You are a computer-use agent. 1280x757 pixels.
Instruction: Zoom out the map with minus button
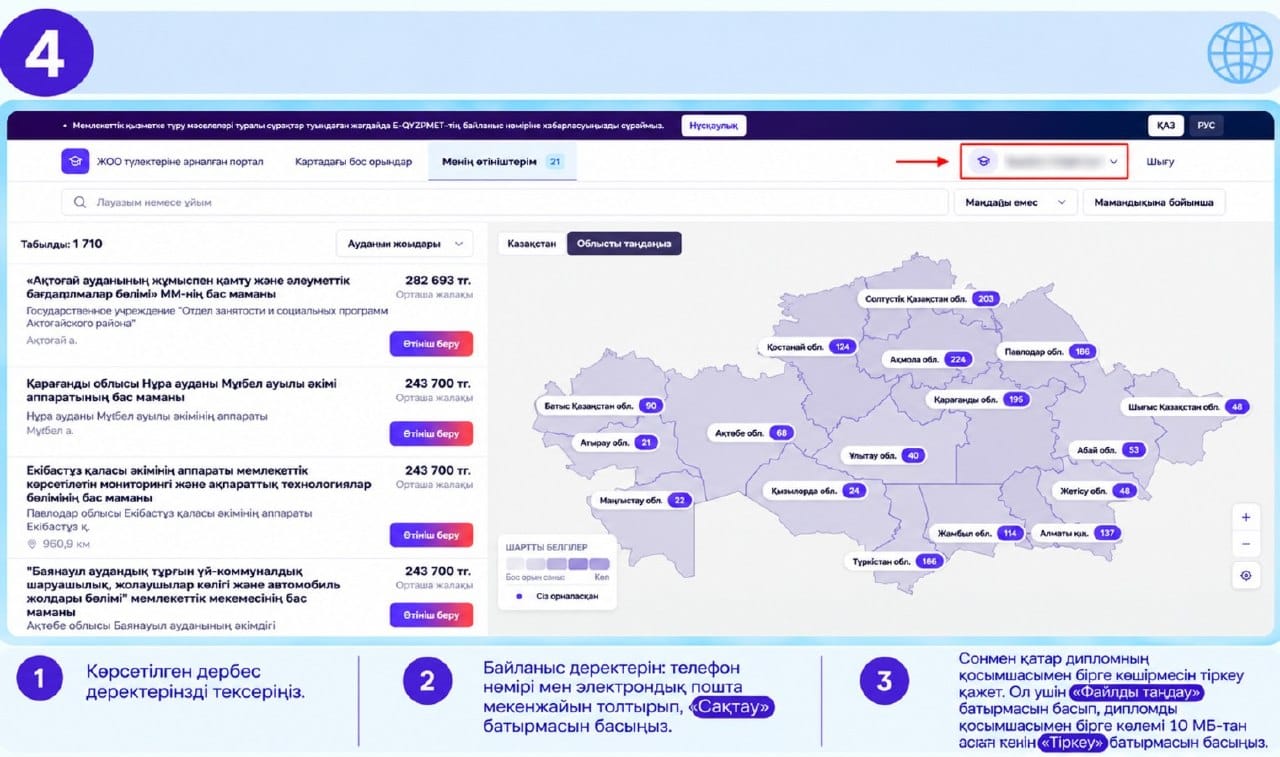tap(1245, 545)
